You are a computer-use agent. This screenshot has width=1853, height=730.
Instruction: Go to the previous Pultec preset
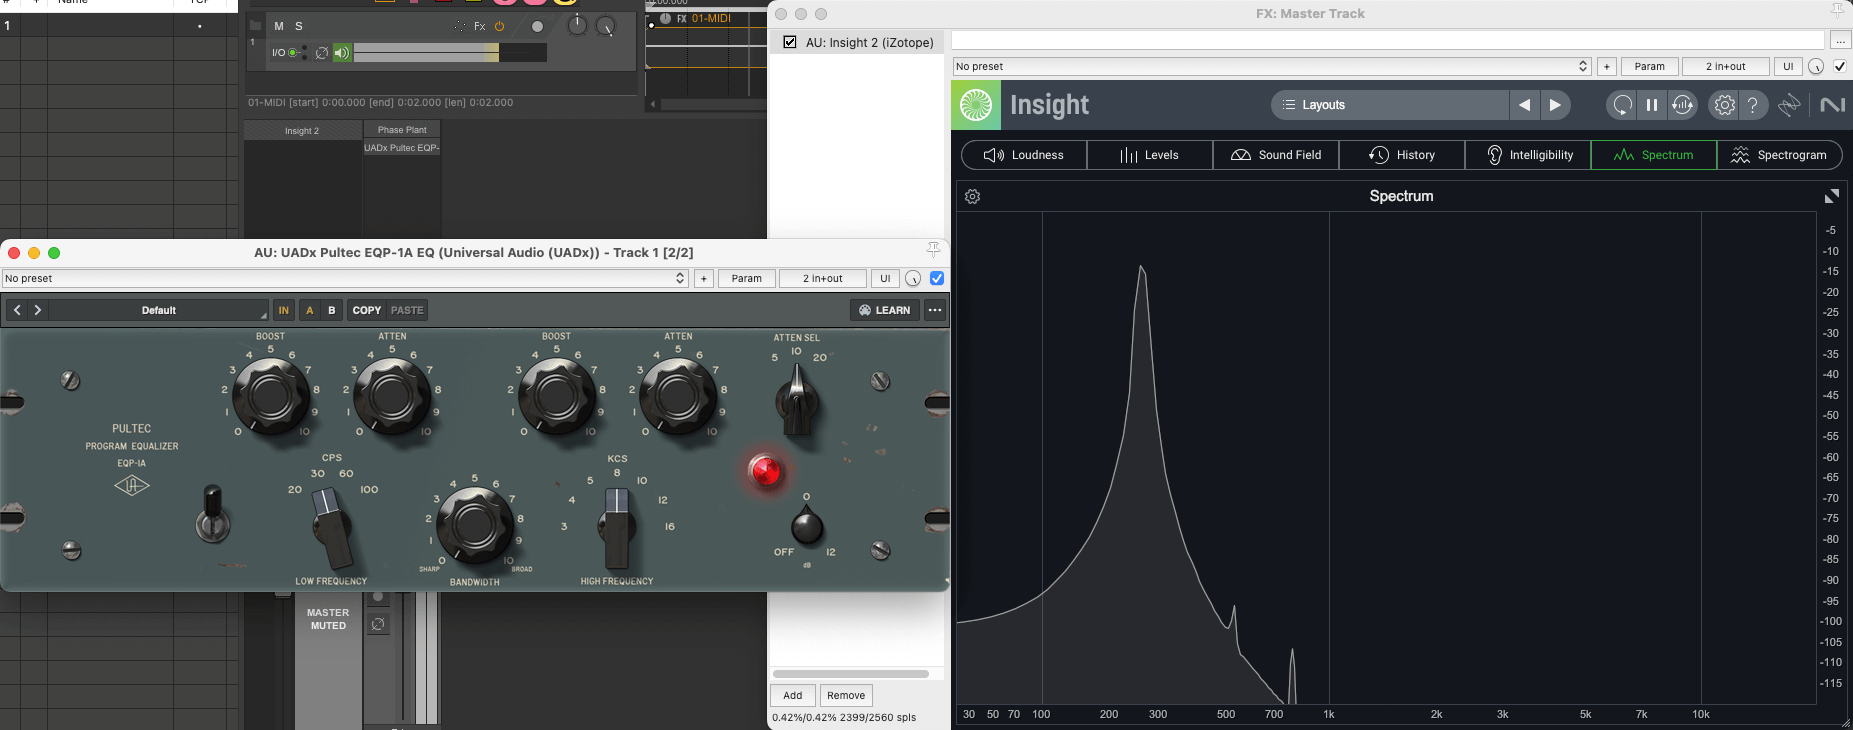pyautogui.click(x=17, y=310)
